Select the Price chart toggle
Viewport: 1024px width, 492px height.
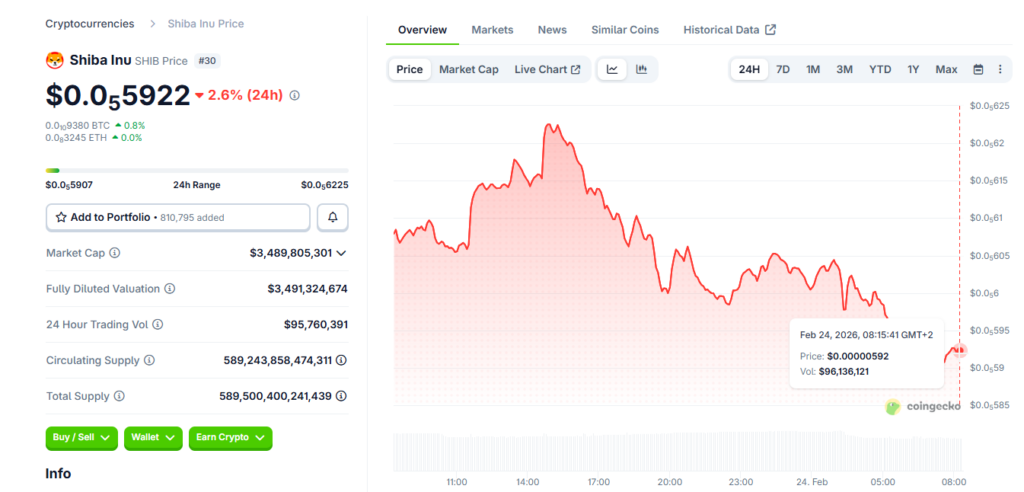tap(409, 69)
